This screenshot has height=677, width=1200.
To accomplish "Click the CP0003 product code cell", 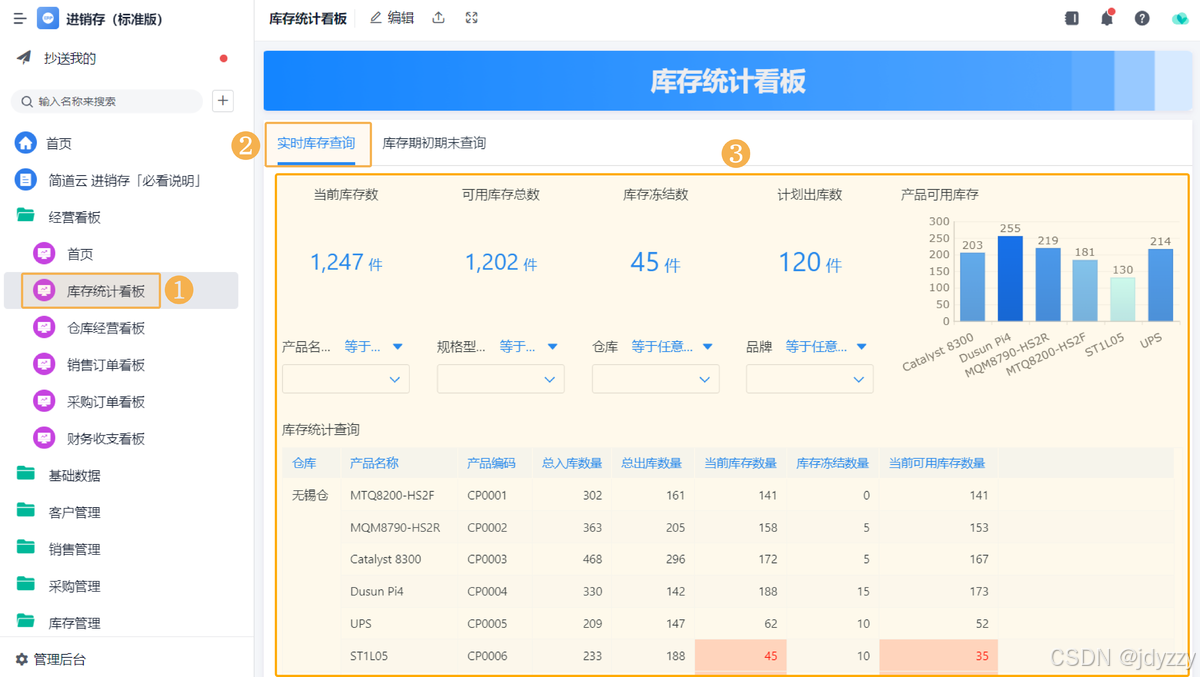I will [487, 559].
